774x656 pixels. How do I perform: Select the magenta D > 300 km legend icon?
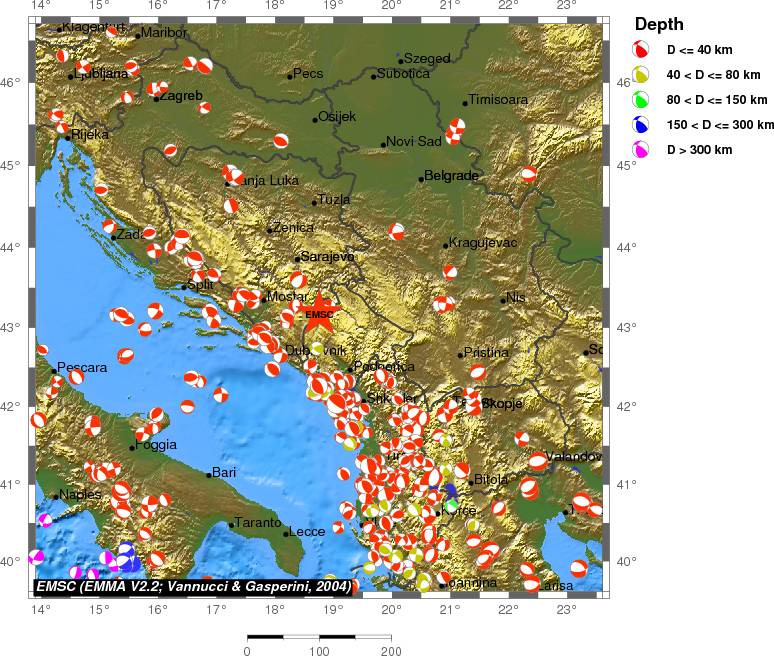(x=641, y=150)
